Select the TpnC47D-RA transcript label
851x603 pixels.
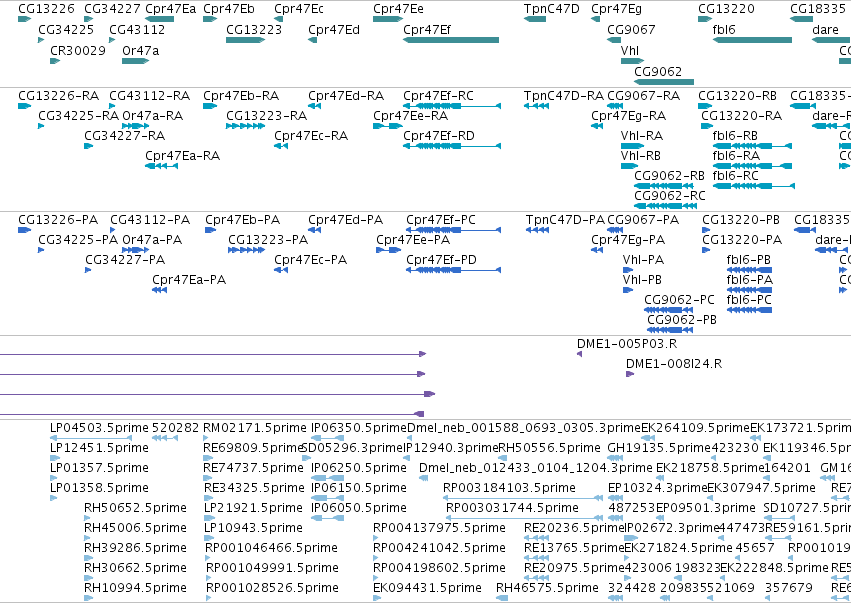[x=563, y=96]
